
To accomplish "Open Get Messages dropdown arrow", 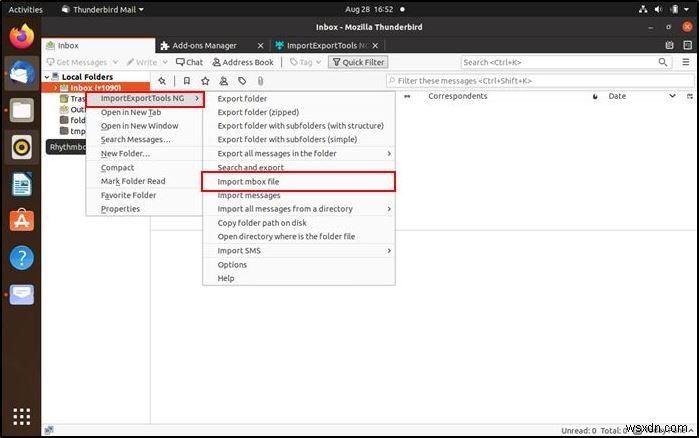I will (x=115, y=62).
